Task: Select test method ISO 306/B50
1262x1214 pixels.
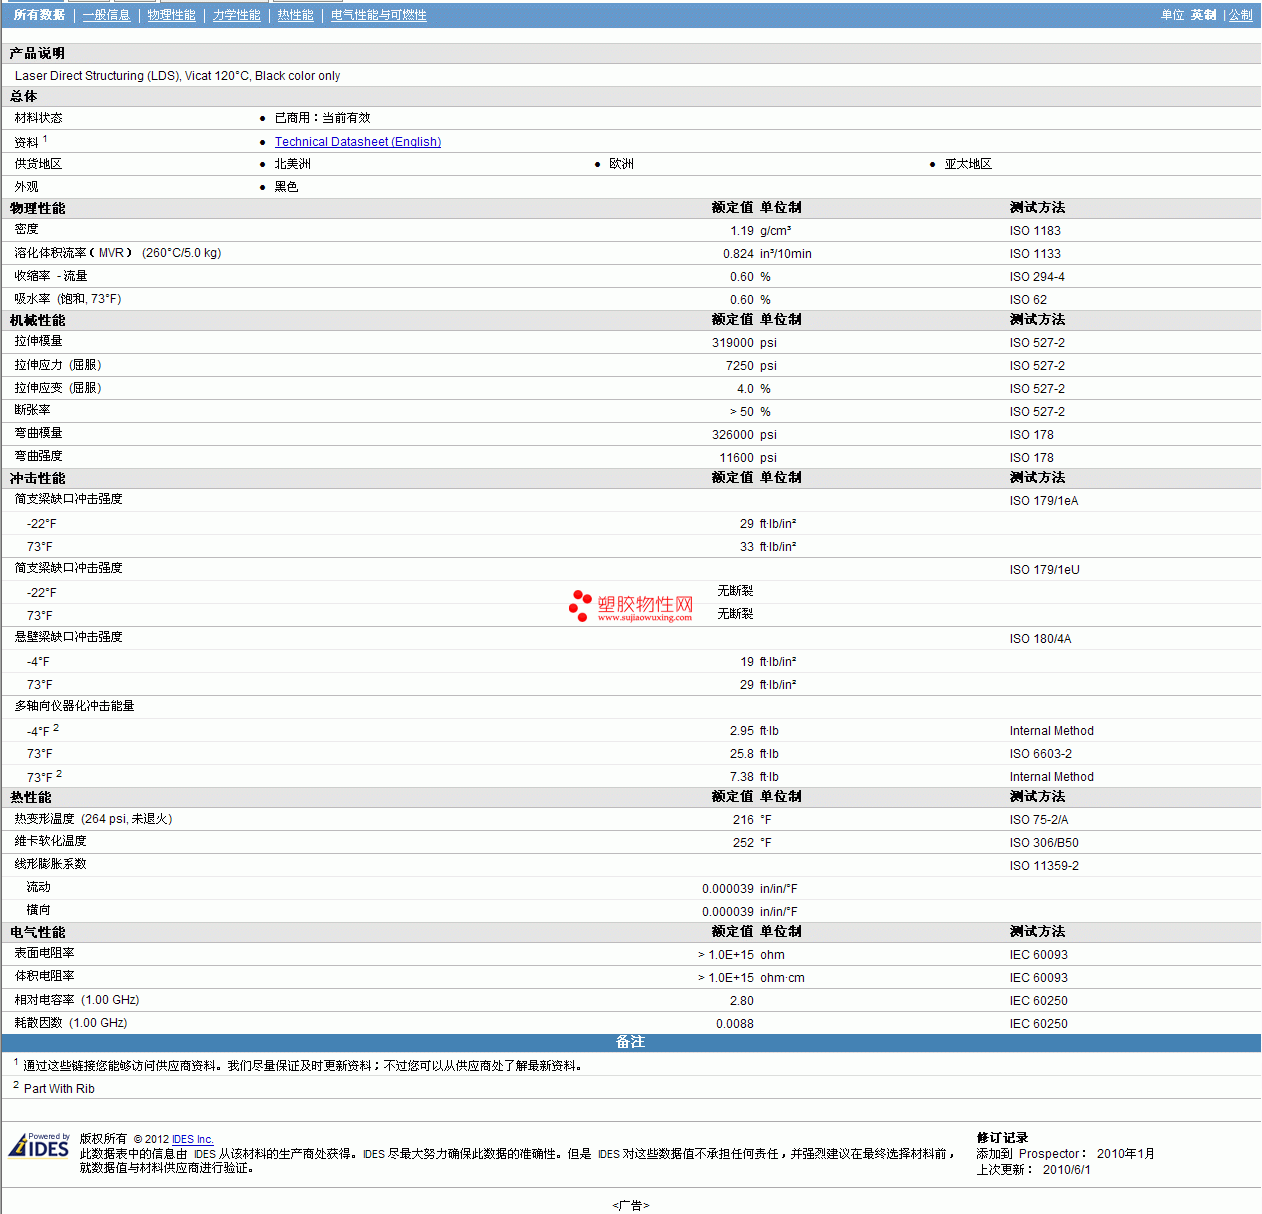Action: pyautogui.click(x=1044, y=843)
